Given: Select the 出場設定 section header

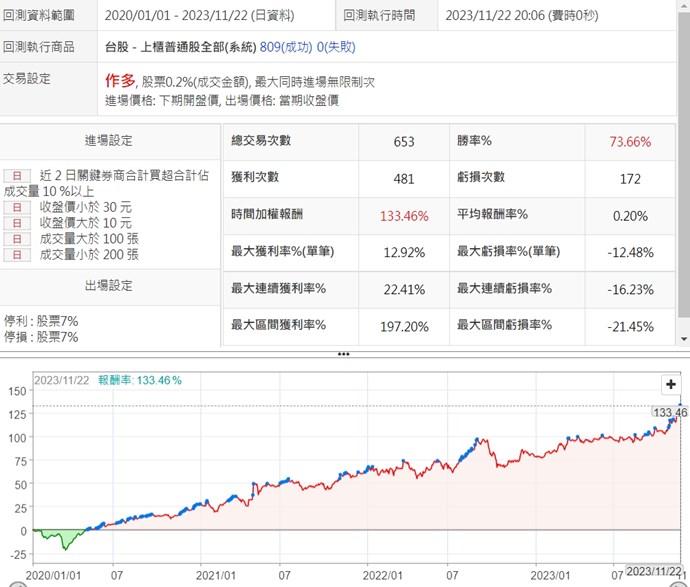Looking at the screenshot, I should point(109,286).
